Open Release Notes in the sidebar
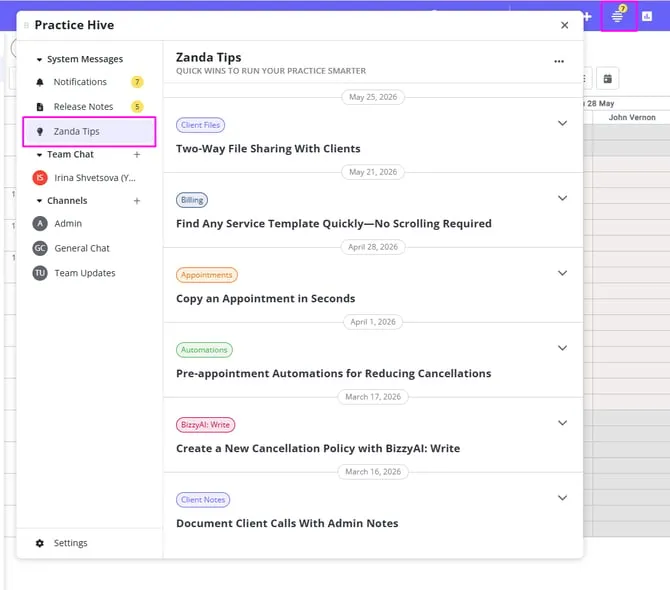Image resolution: width=670 pixels, height=590 pixels. [89, 107]
